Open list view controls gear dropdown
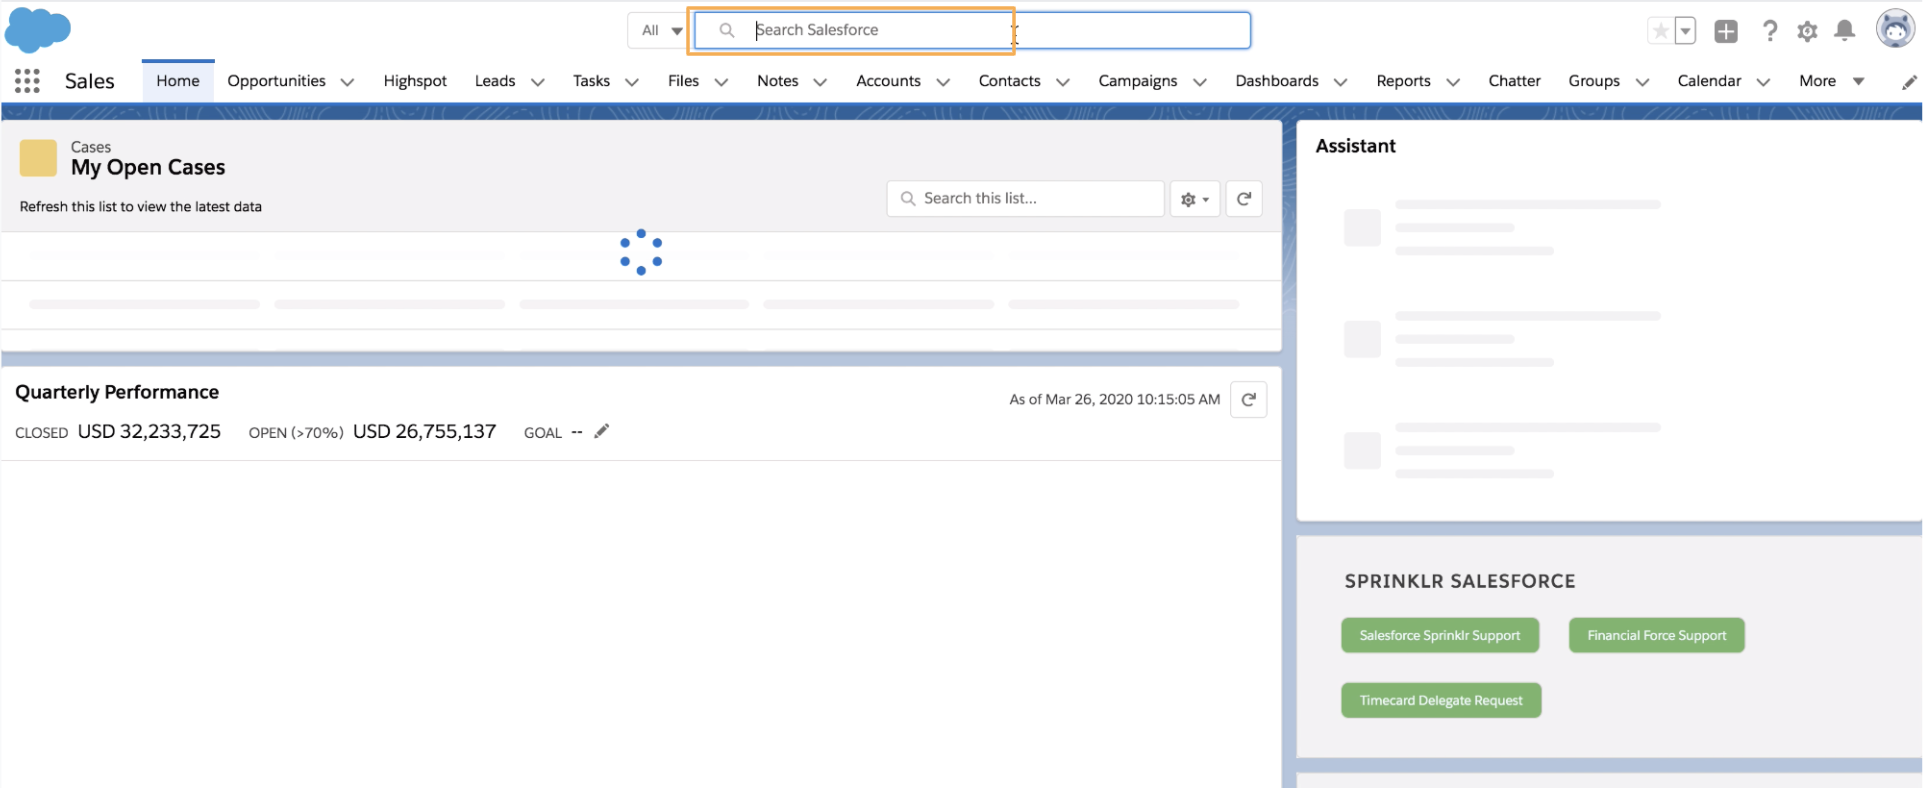The height and width of the screenshot is (788, 1924). [1195, 199]
